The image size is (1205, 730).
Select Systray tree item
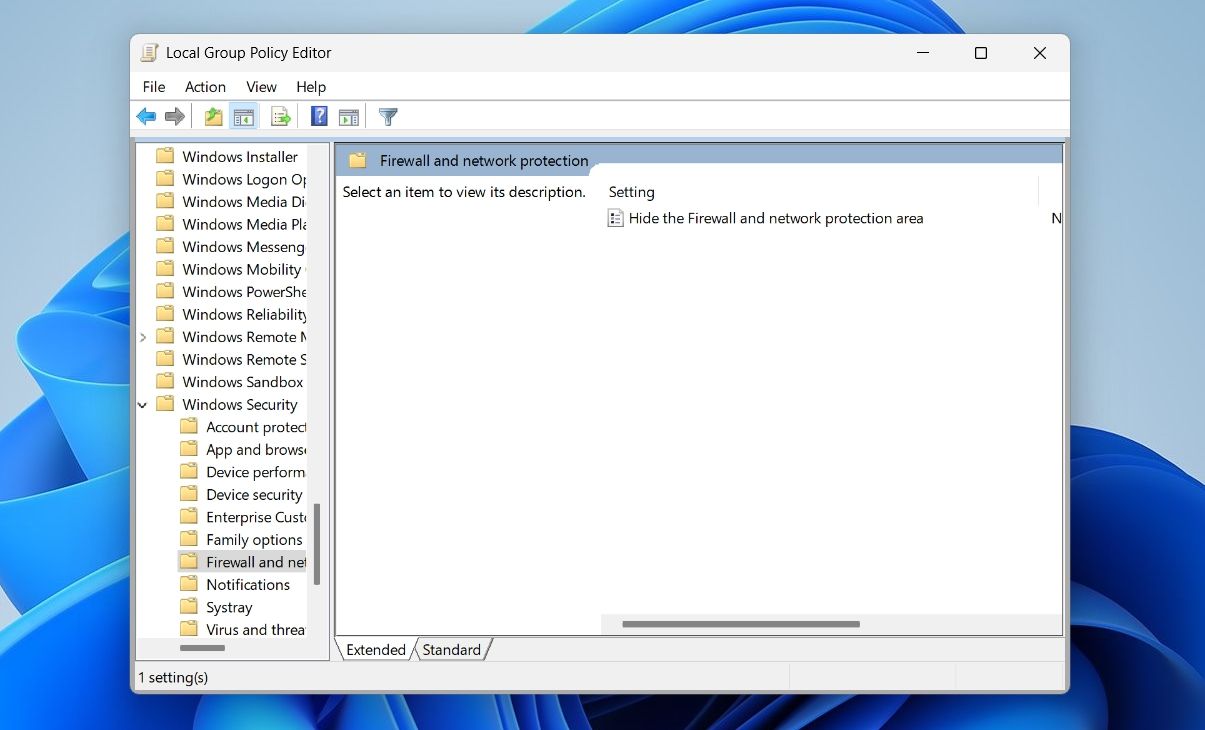click(x=229, y=607)
